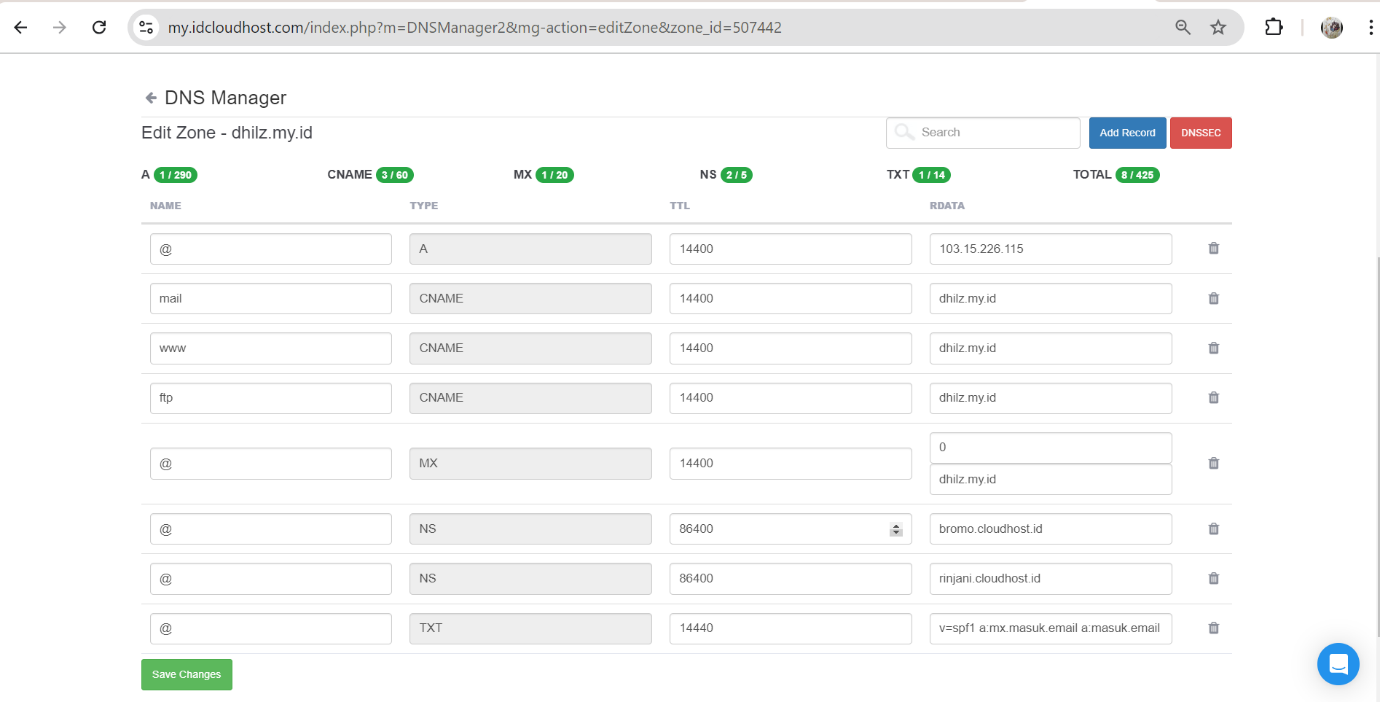
Task: Edit the TTL 14440 field of TXT record
Action: [x=790, y=628]
